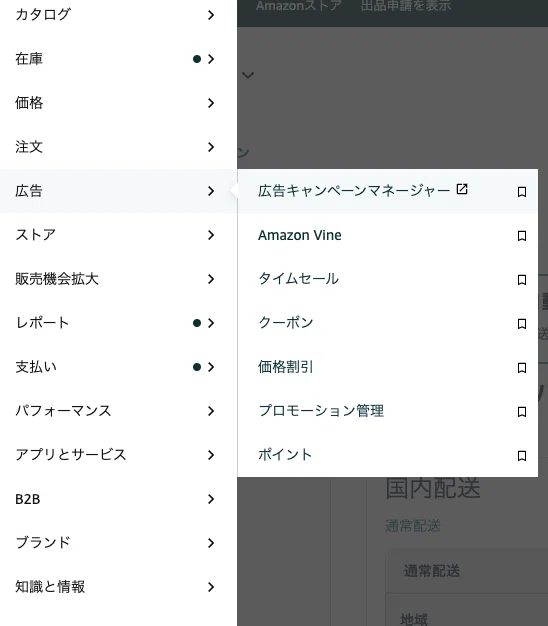Open the 注文 menu item
The width and height of the screenshot is (548, 626).
pos(119,147)
